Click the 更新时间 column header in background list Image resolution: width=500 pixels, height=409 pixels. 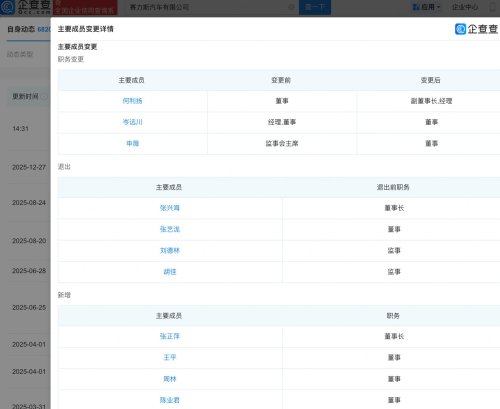(25, 96)
